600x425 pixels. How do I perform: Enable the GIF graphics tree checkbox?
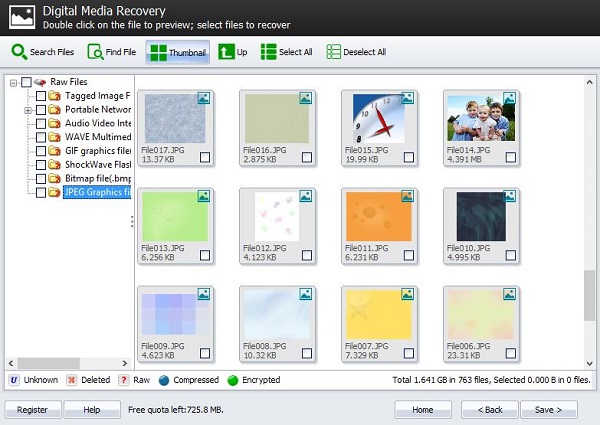[41, 151]
